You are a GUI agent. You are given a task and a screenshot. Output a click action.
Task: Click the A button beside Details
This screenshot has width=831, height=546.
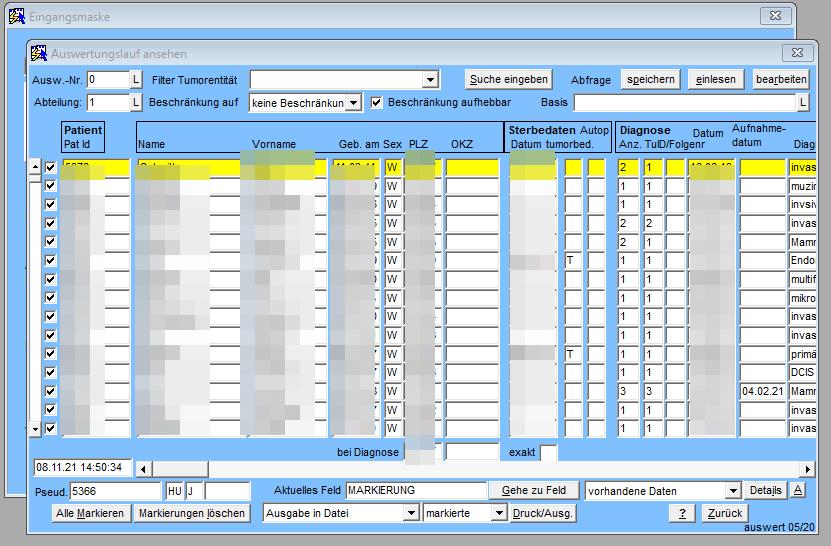(798, 490)
